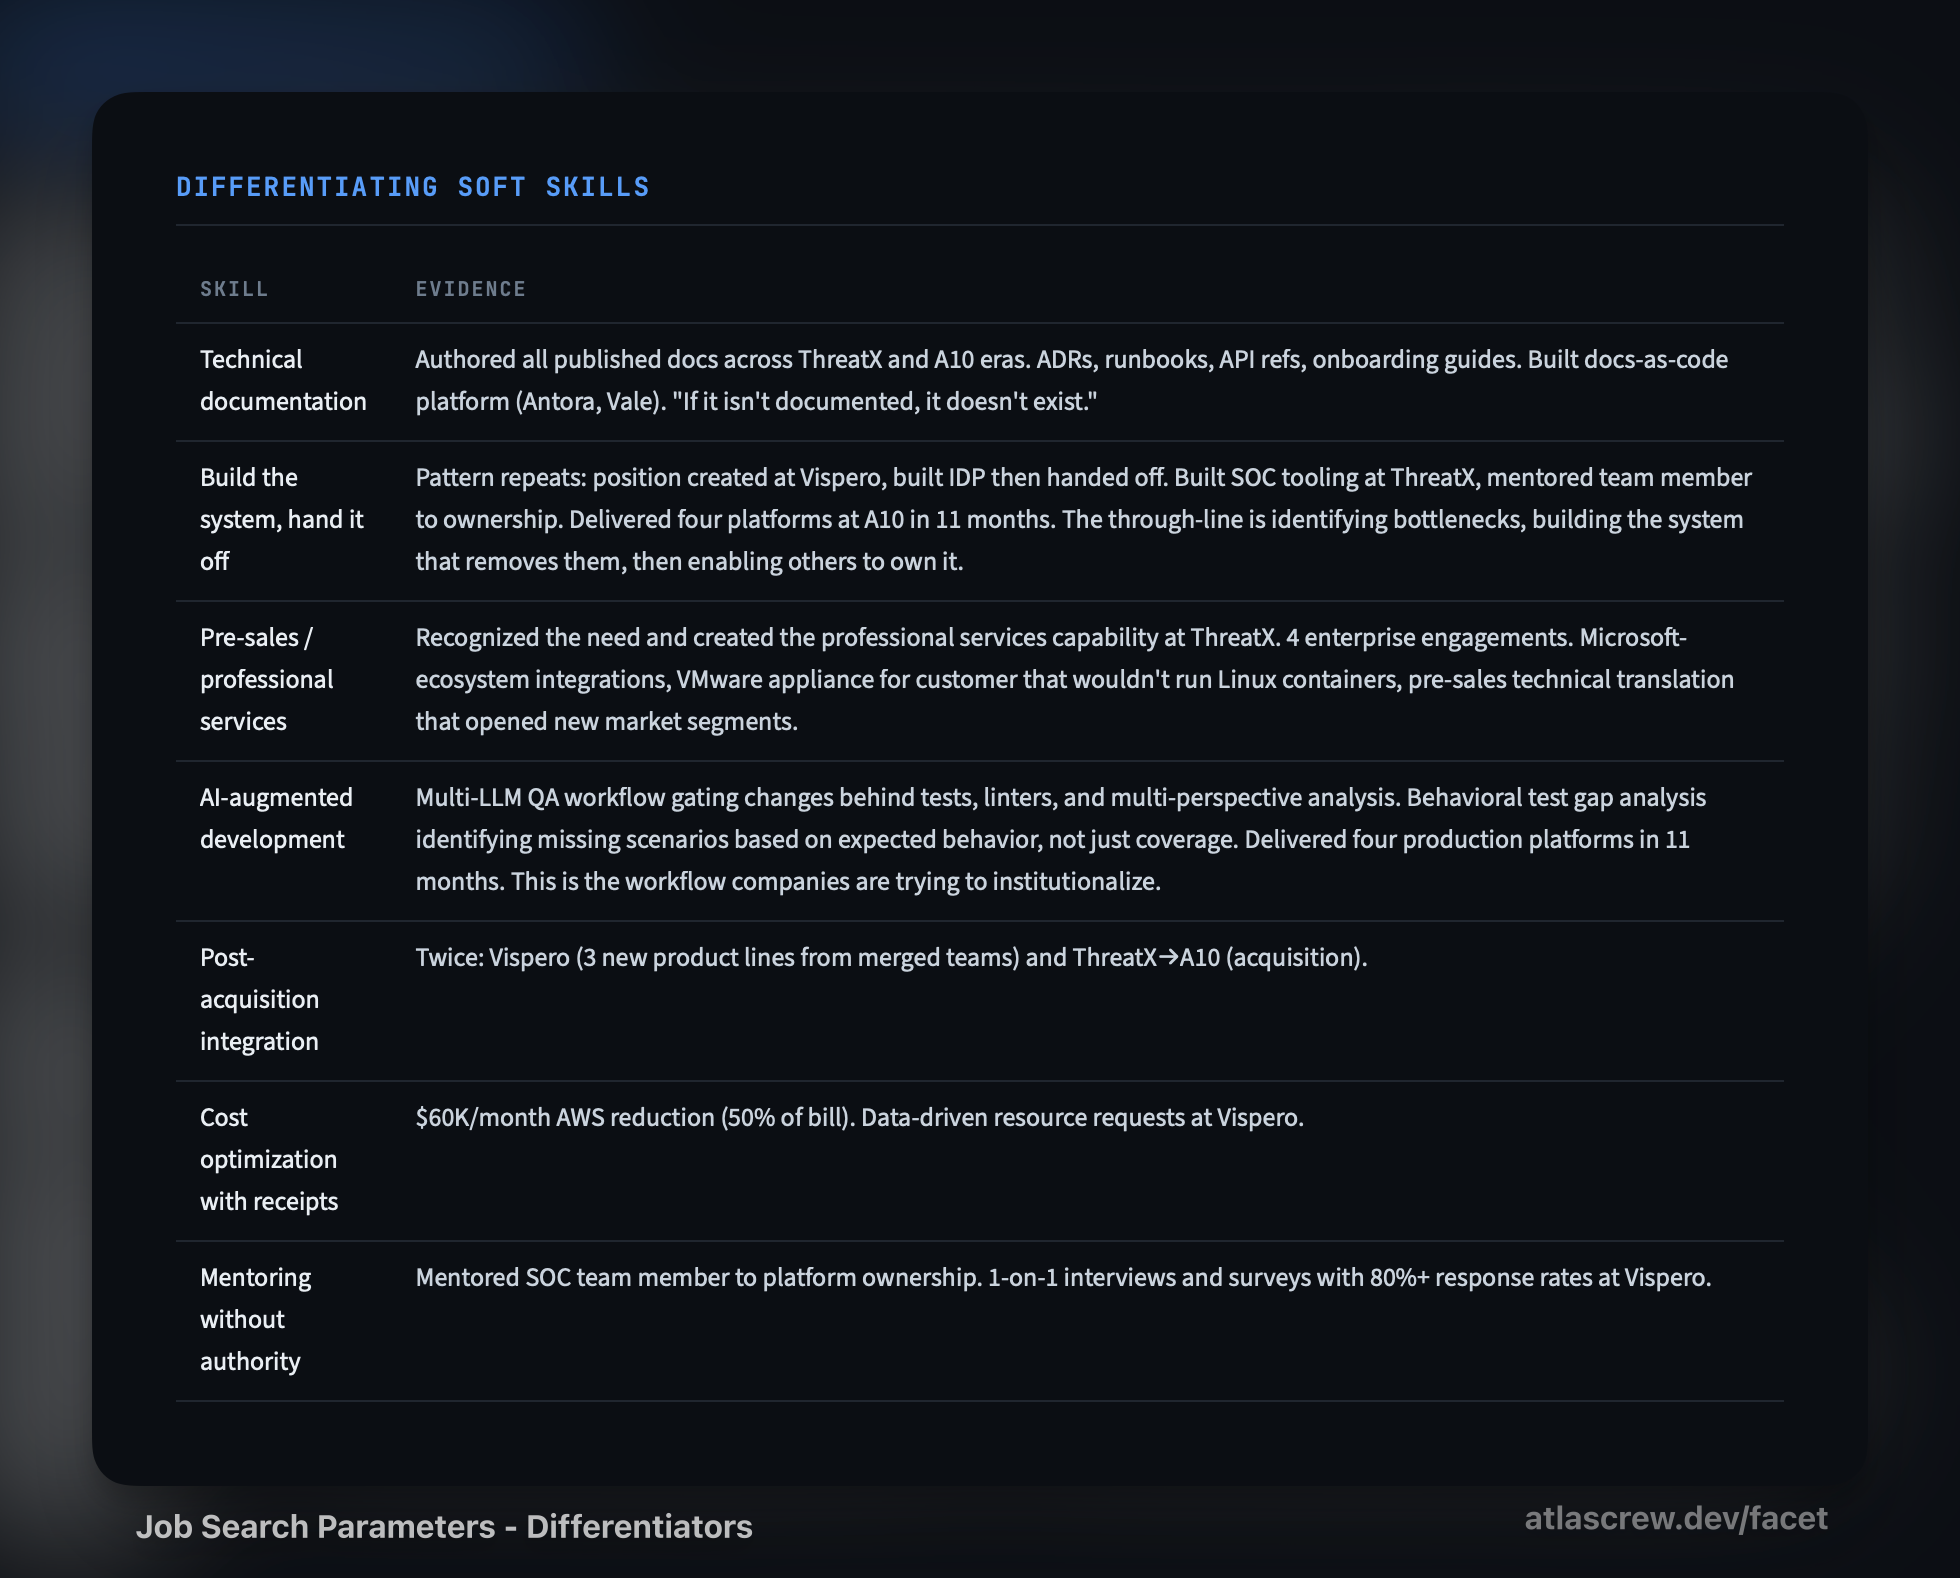Select the Multi-LLM QA workflow evidence text
1960x1578 pixels.
point(1060,839)
